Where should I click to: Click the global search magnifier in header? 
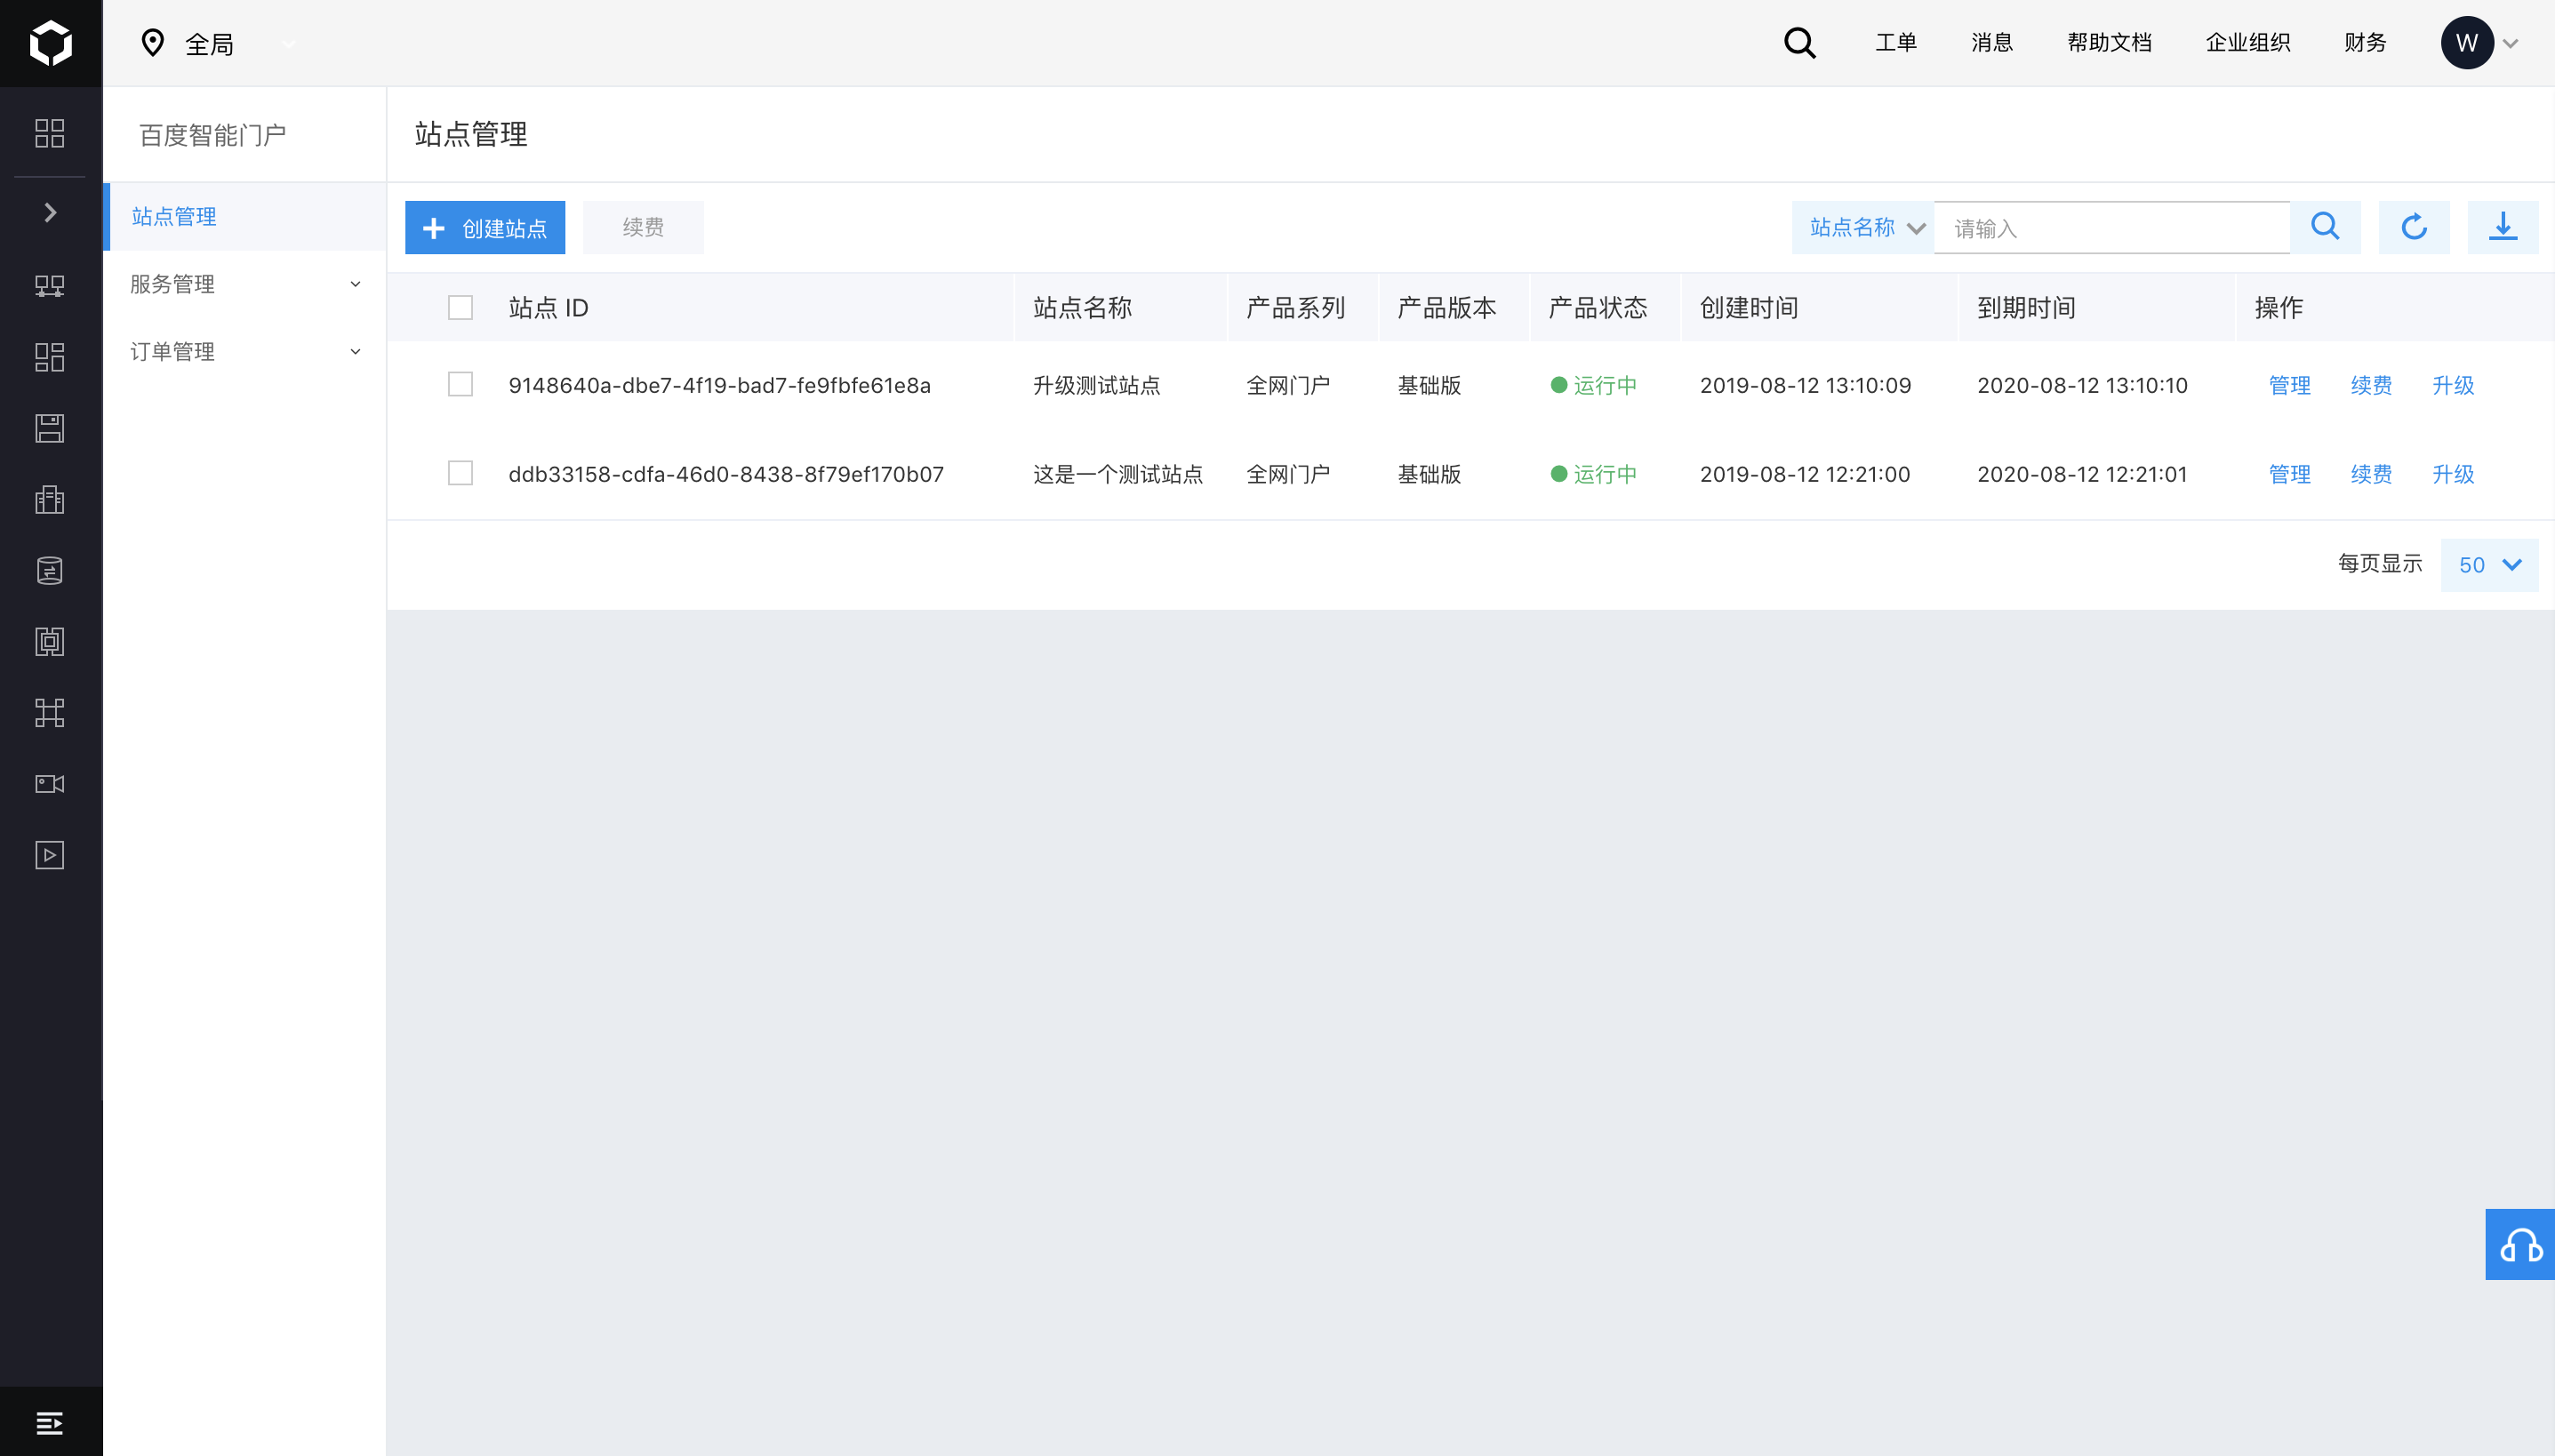pyautogui.click(x=1799, y=43)
